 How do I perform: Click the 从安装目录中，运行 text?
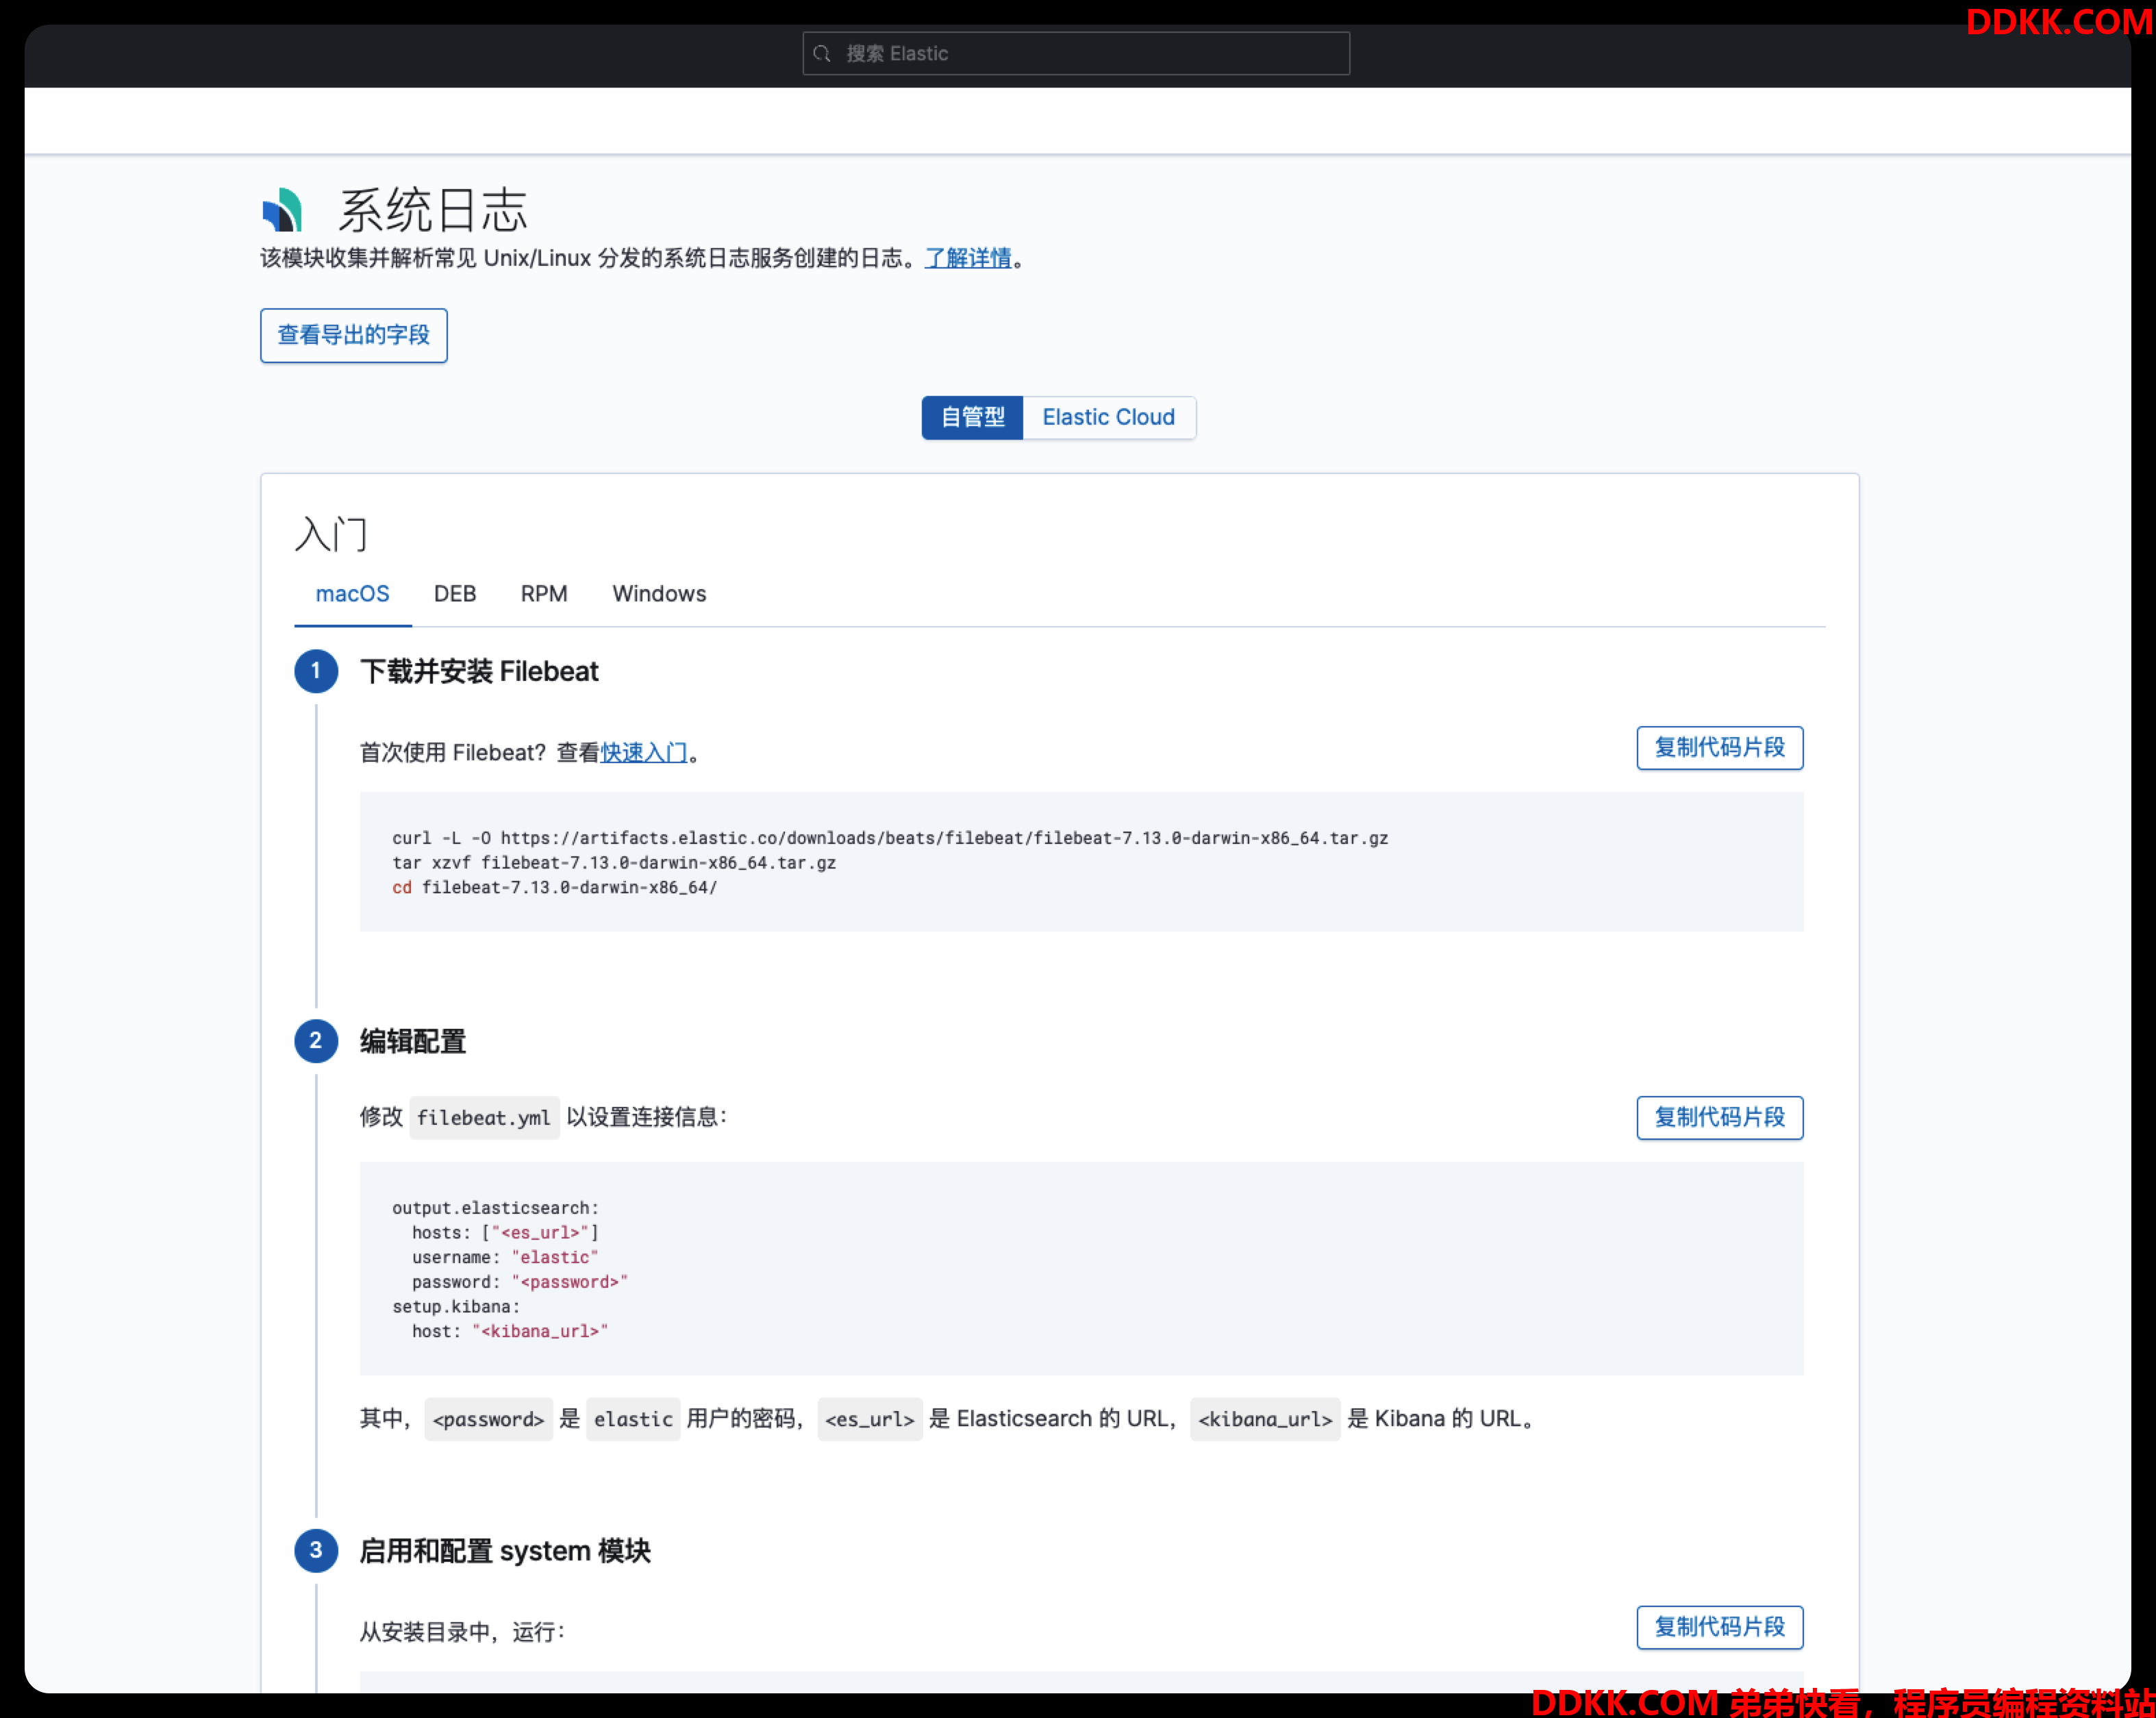pyautogui.click(x=462, y=1632)
